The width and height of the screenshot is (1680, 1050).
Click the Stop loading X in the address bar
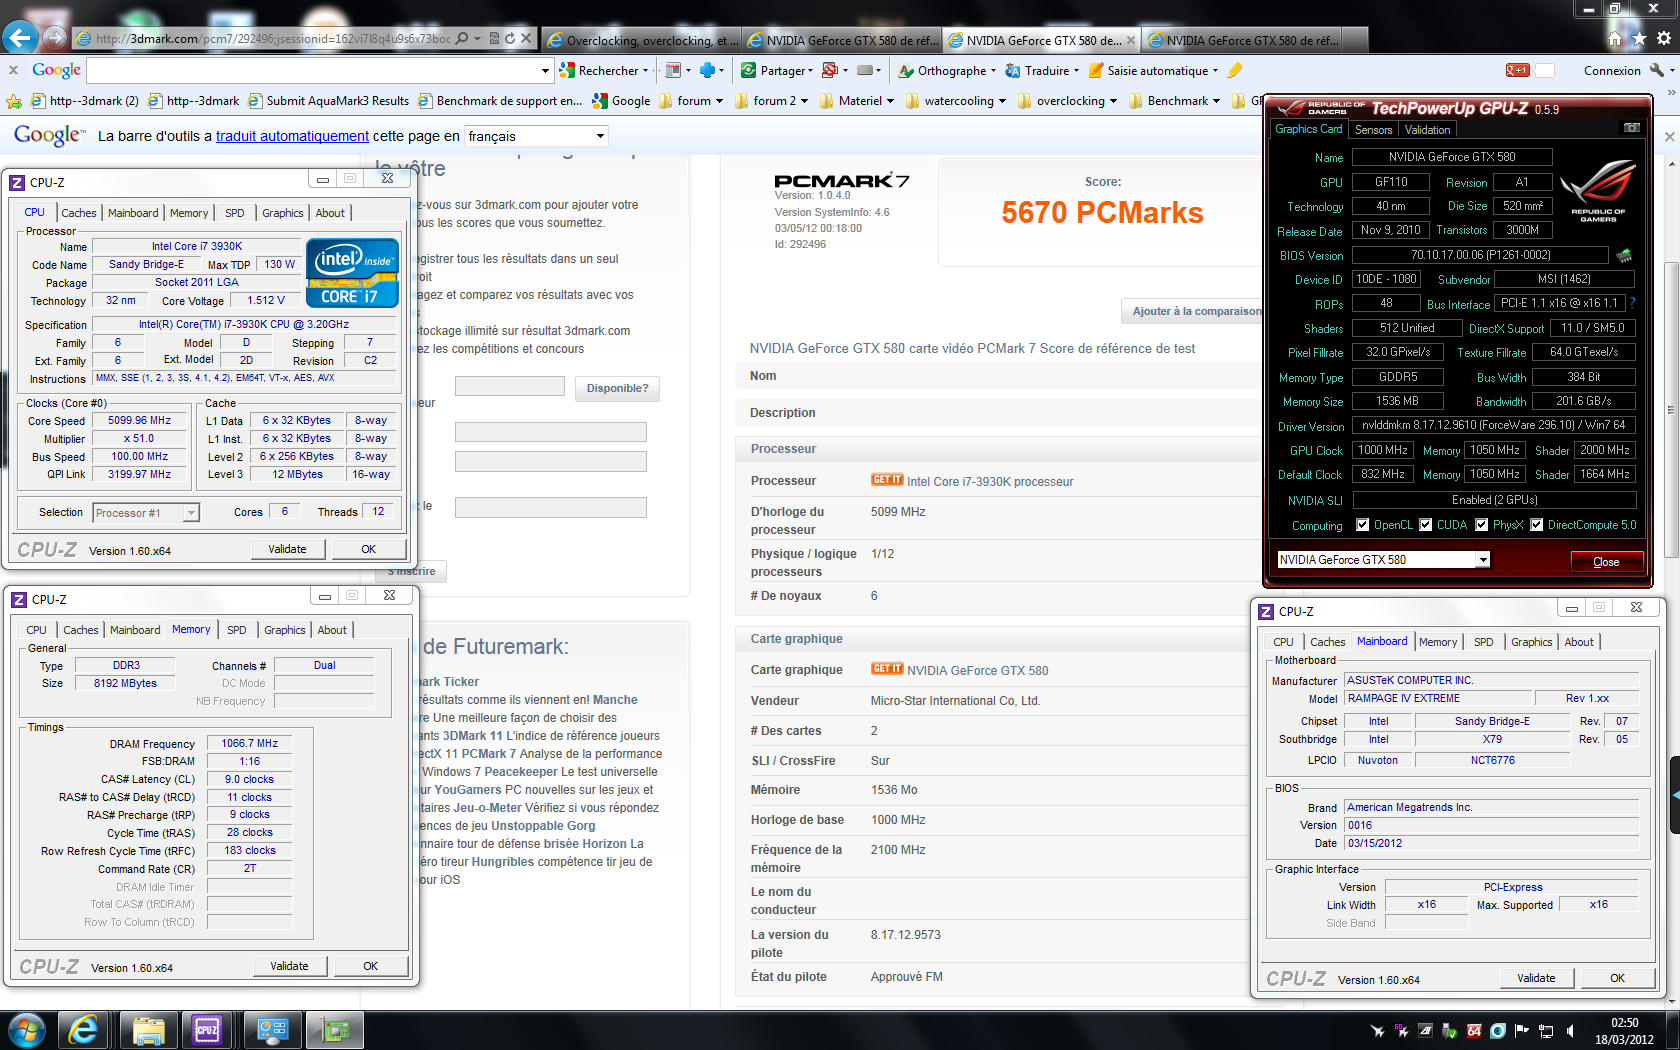[526, 38]
